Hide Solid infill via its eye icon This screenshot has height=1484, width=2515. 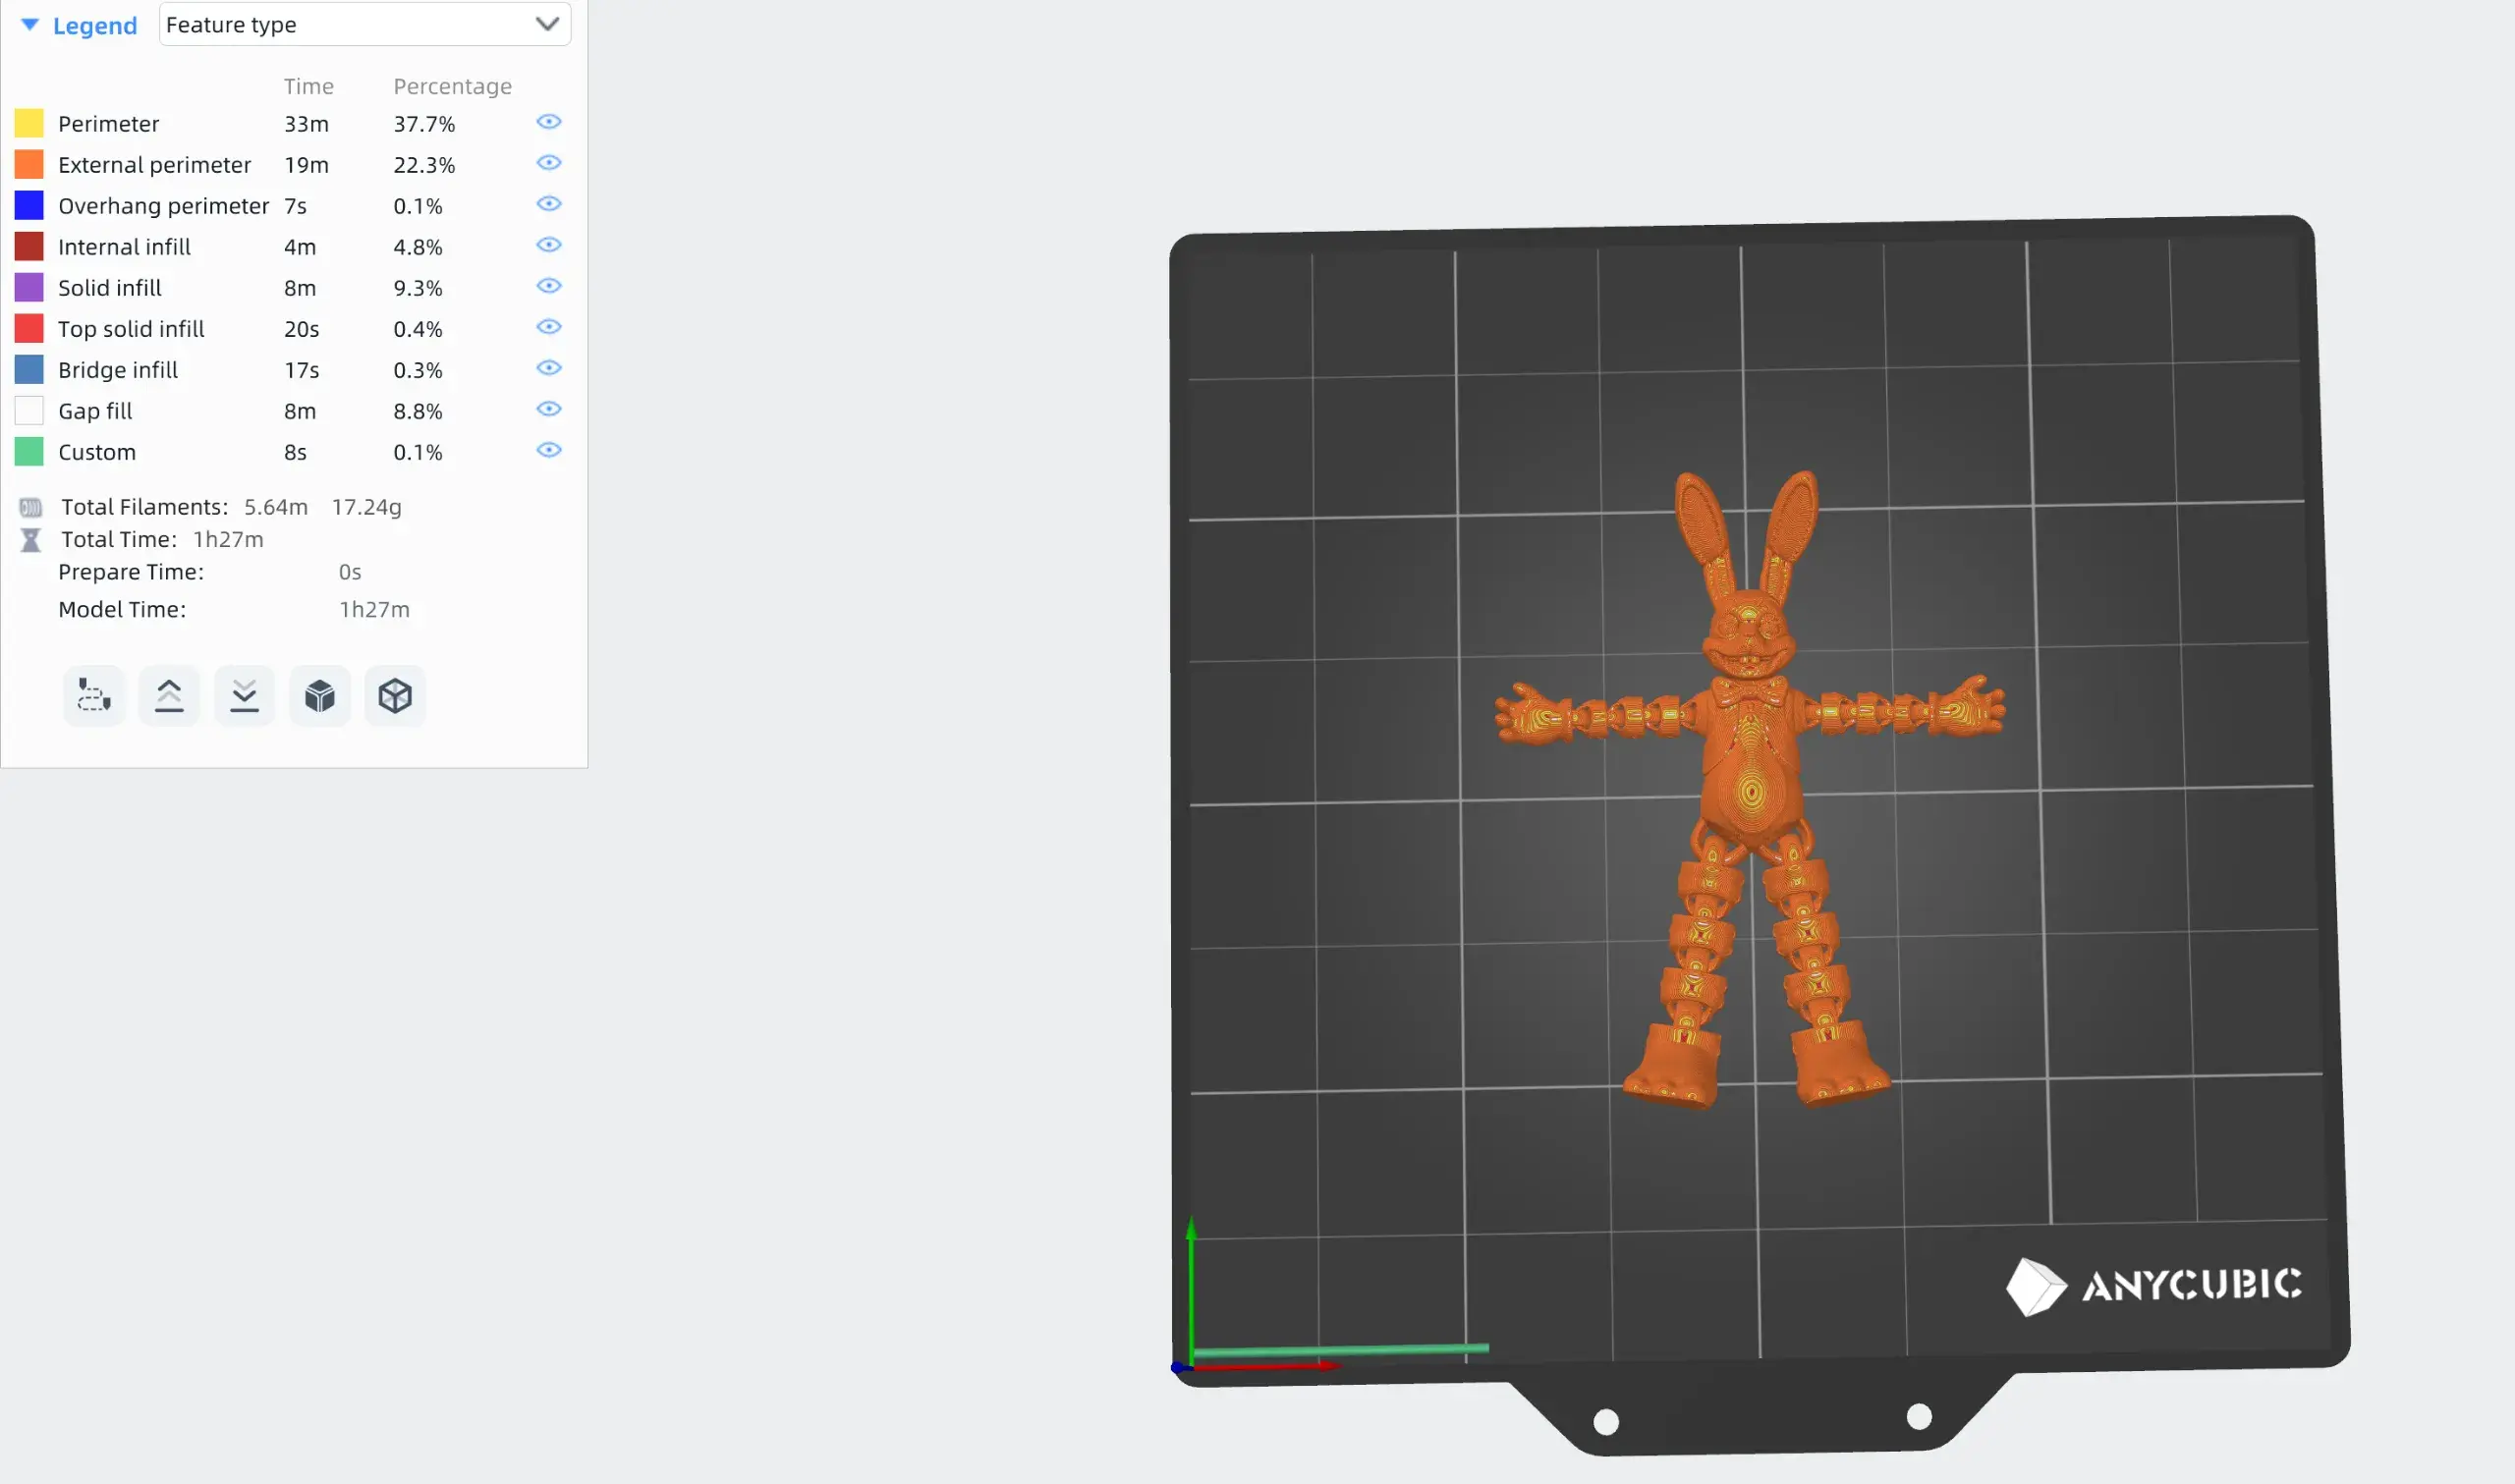click(549, 286)
